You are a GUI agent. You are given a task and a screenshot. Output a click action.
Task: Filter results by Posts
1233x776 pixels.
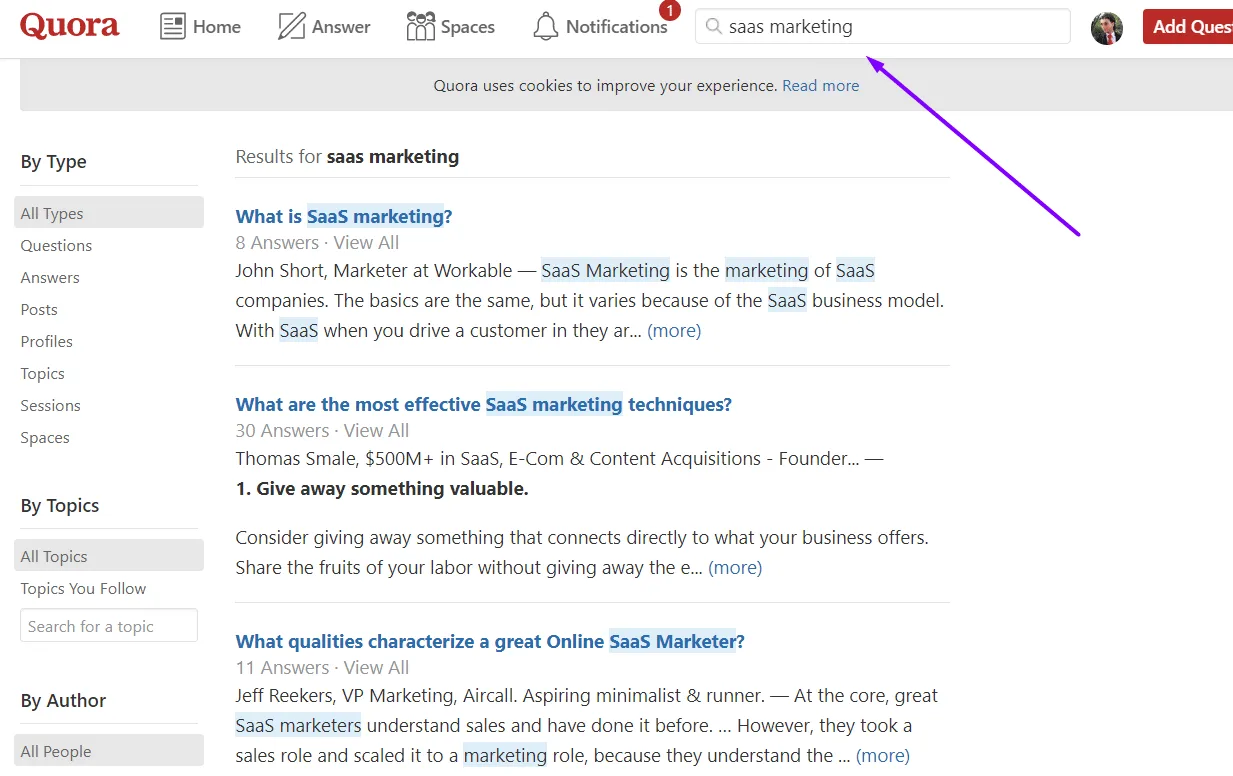pyautogui.click(x=39, y=309)
